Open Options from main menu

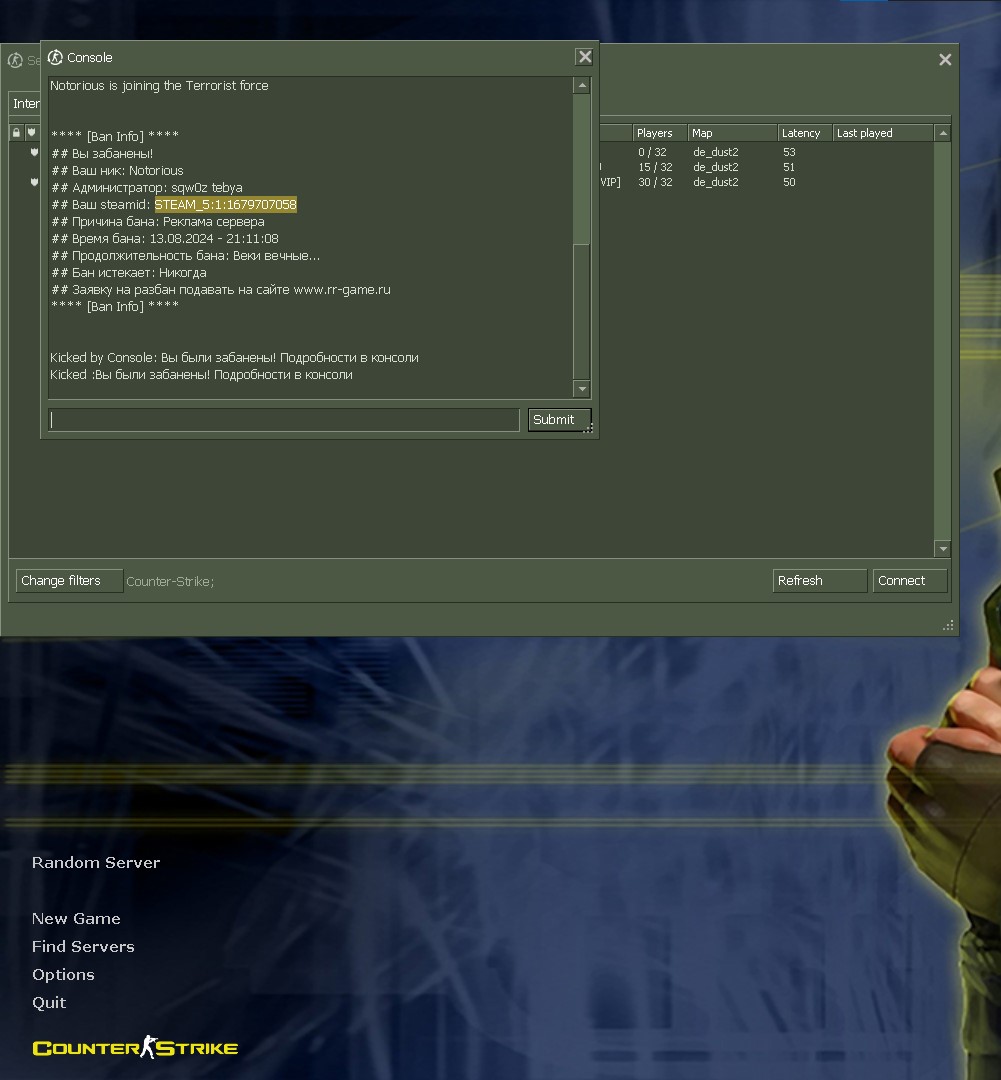coord(63,975)
